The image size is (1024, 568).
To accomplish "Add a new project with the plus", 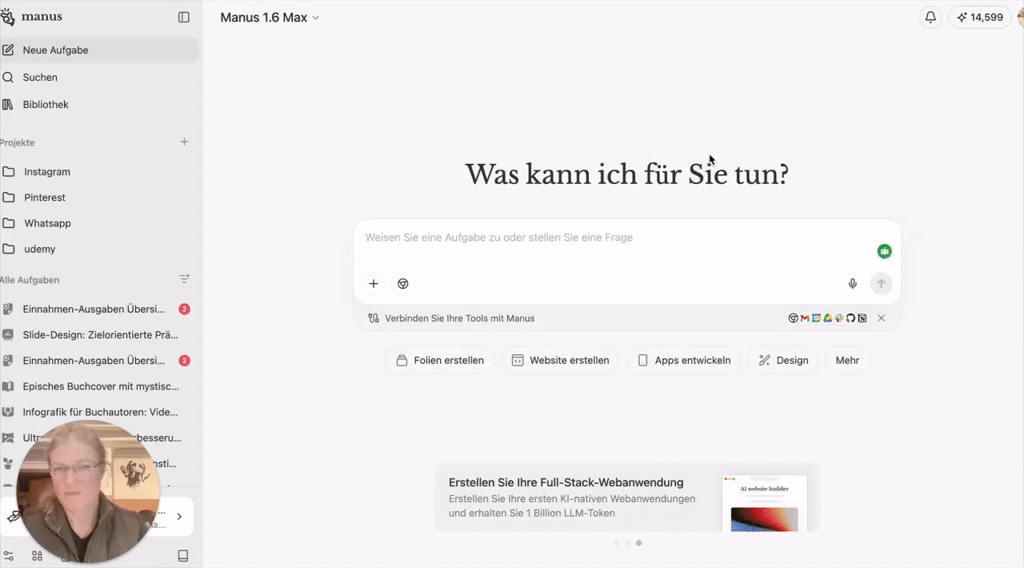I will pos(184,142).
